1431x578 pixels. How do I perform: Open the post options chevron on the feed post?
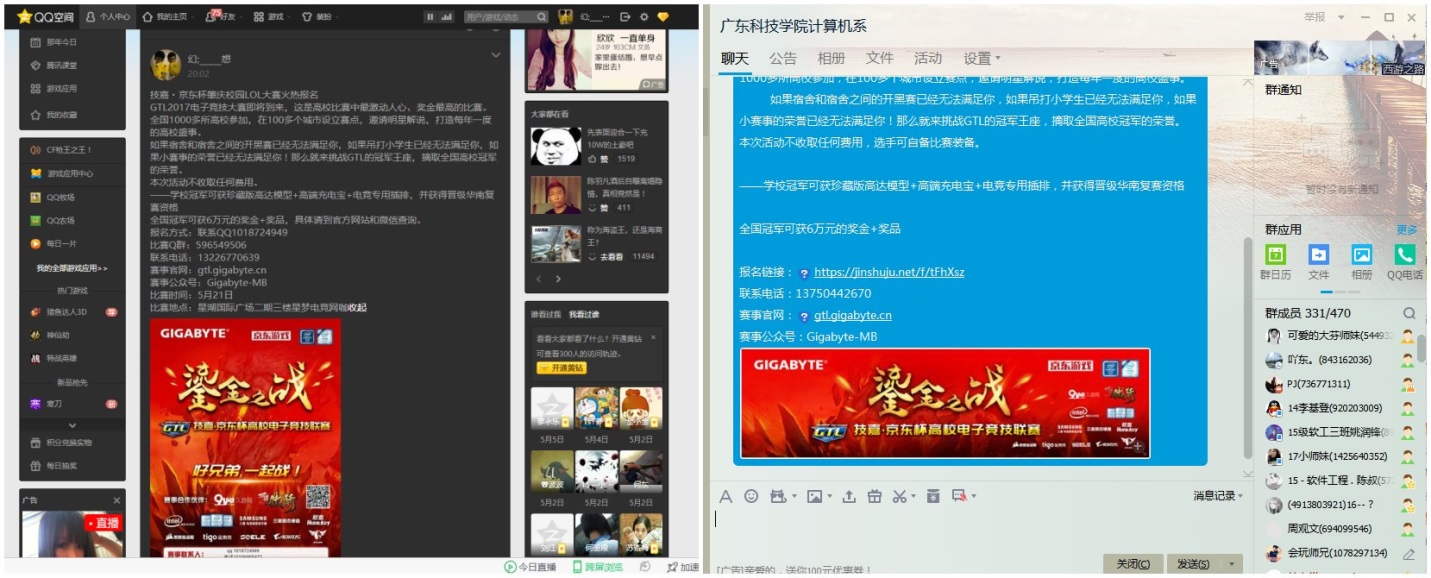[x=495, y=55]
